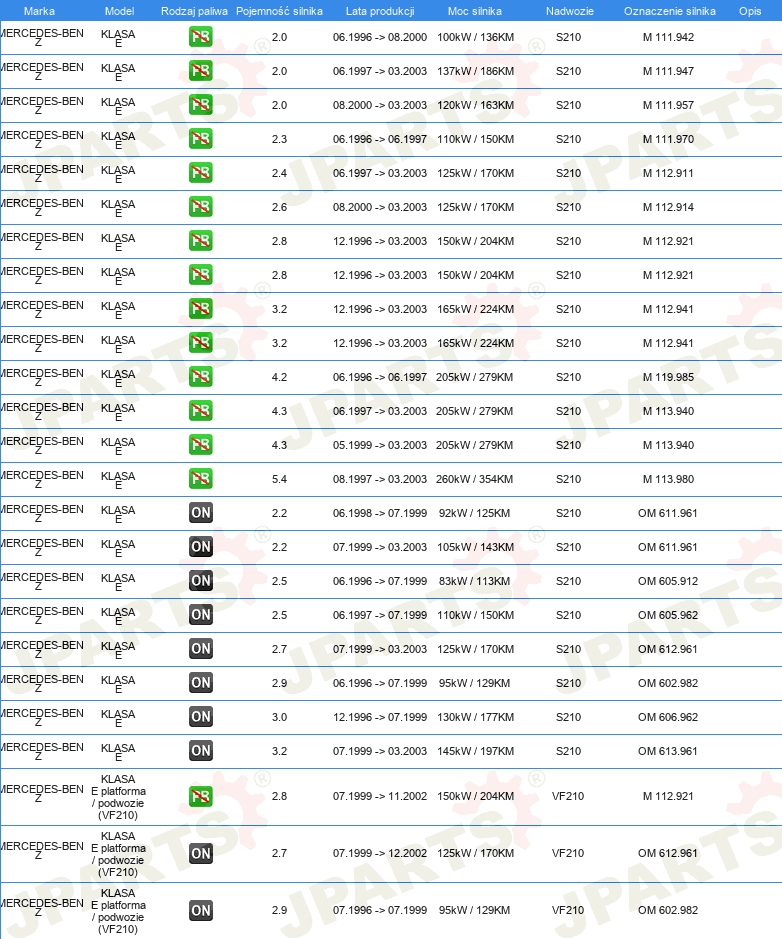Click production years 06.1996 -> 08.2000

380,37
